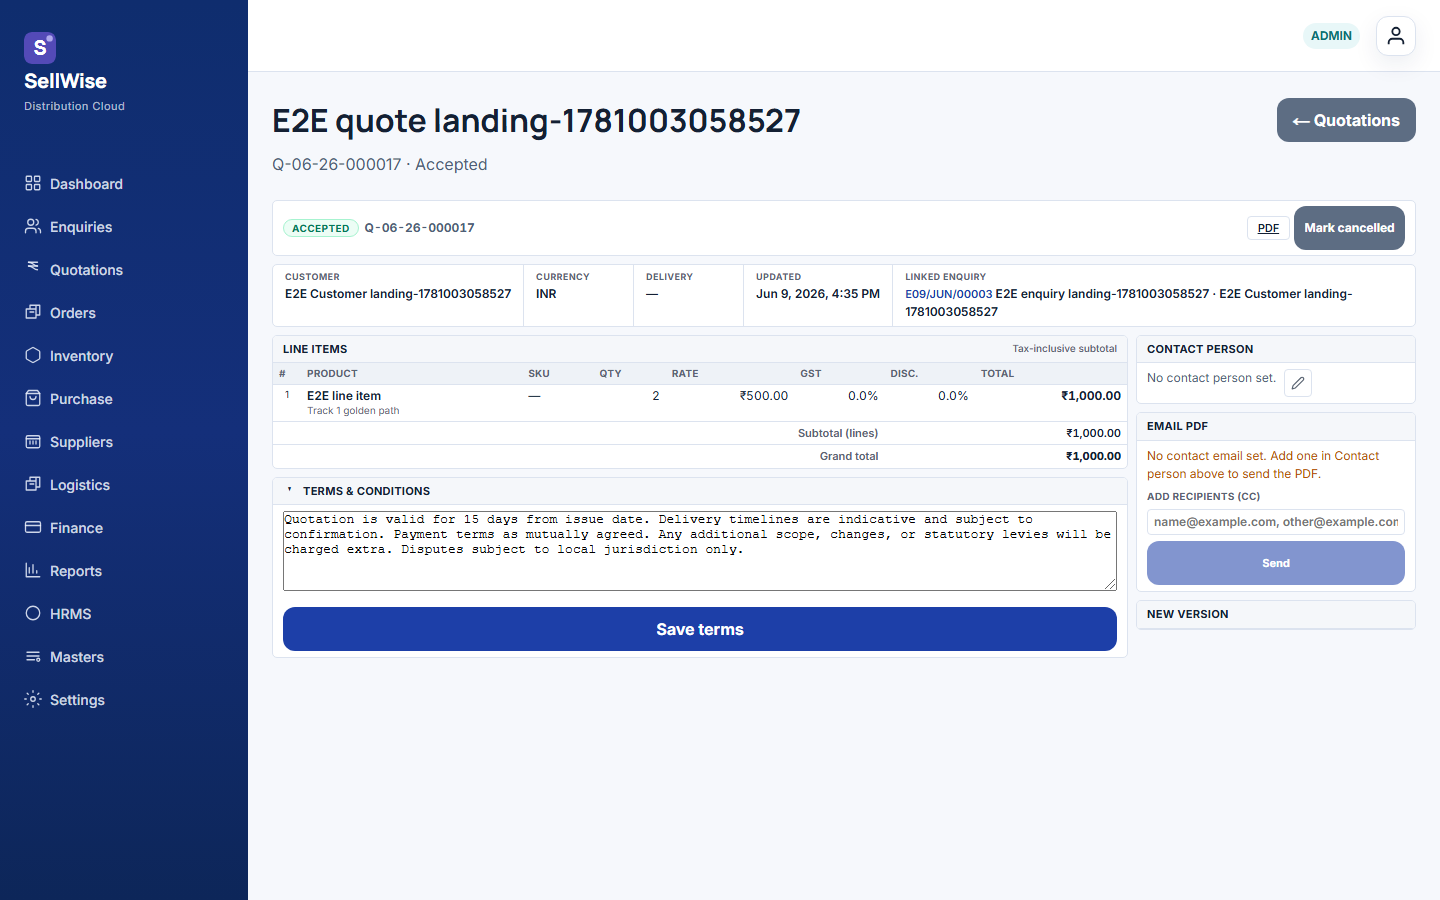Open the Purchase sidebar icon
1440x900 pixels.
point(33,398)
